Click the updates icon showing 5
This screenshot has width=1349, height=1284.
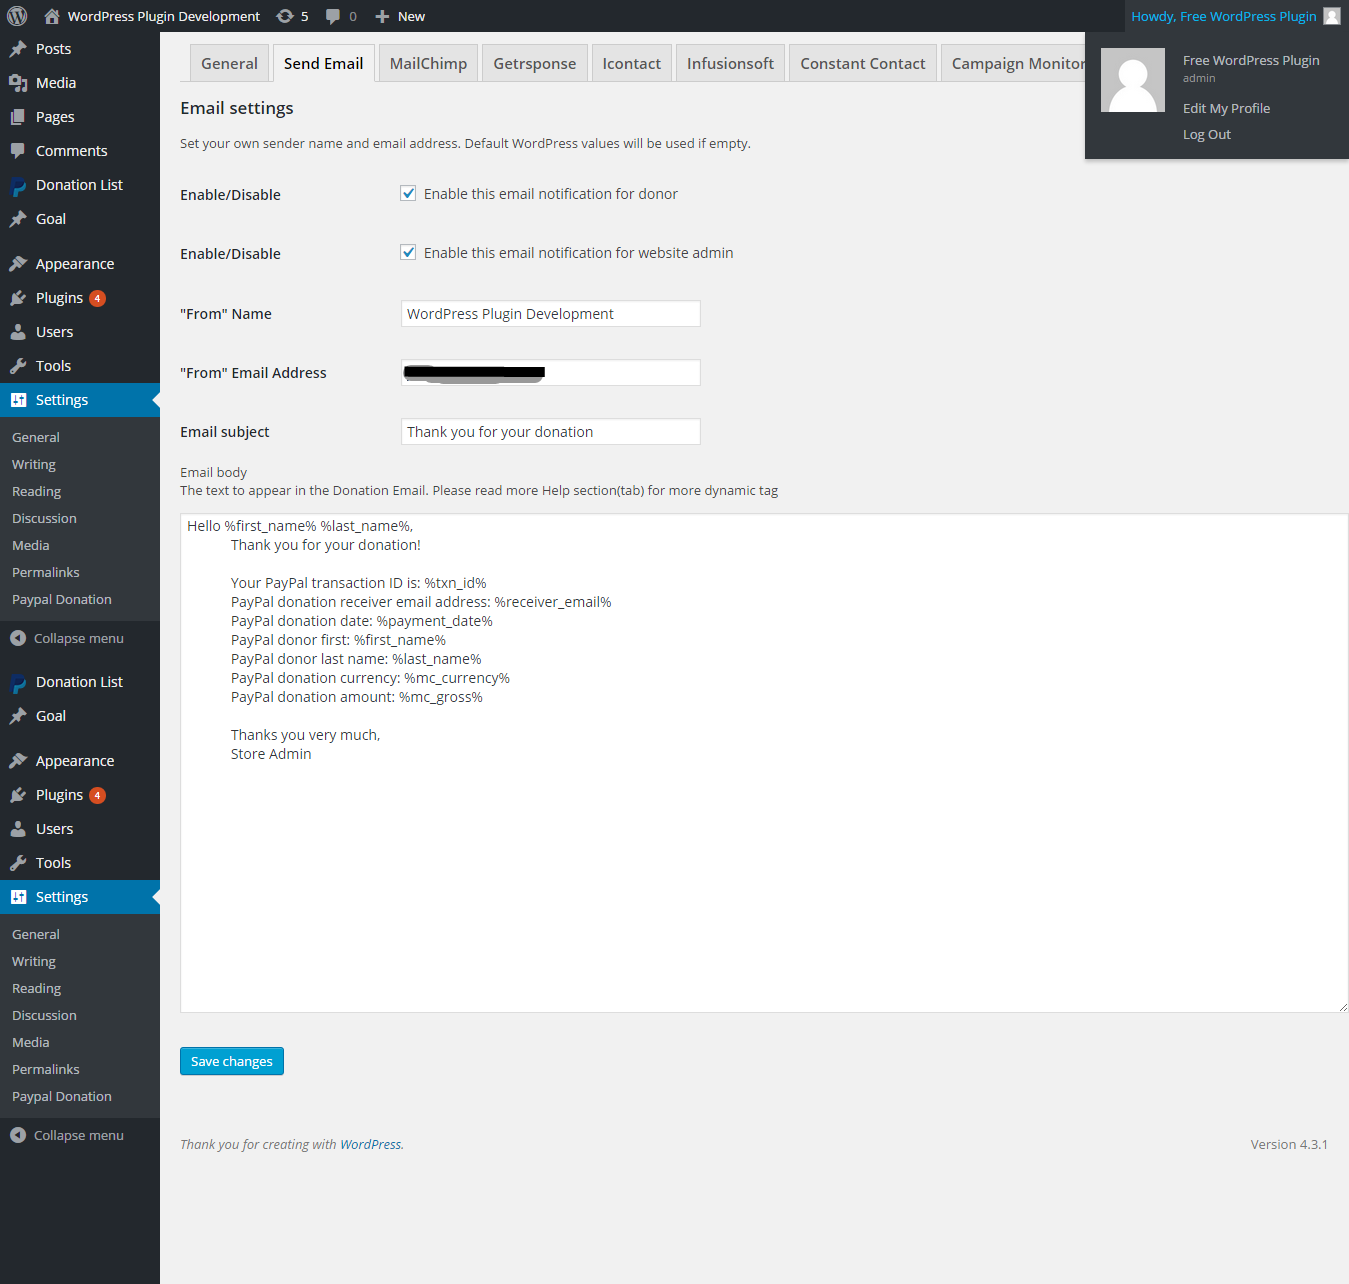[x=285, y=16]
